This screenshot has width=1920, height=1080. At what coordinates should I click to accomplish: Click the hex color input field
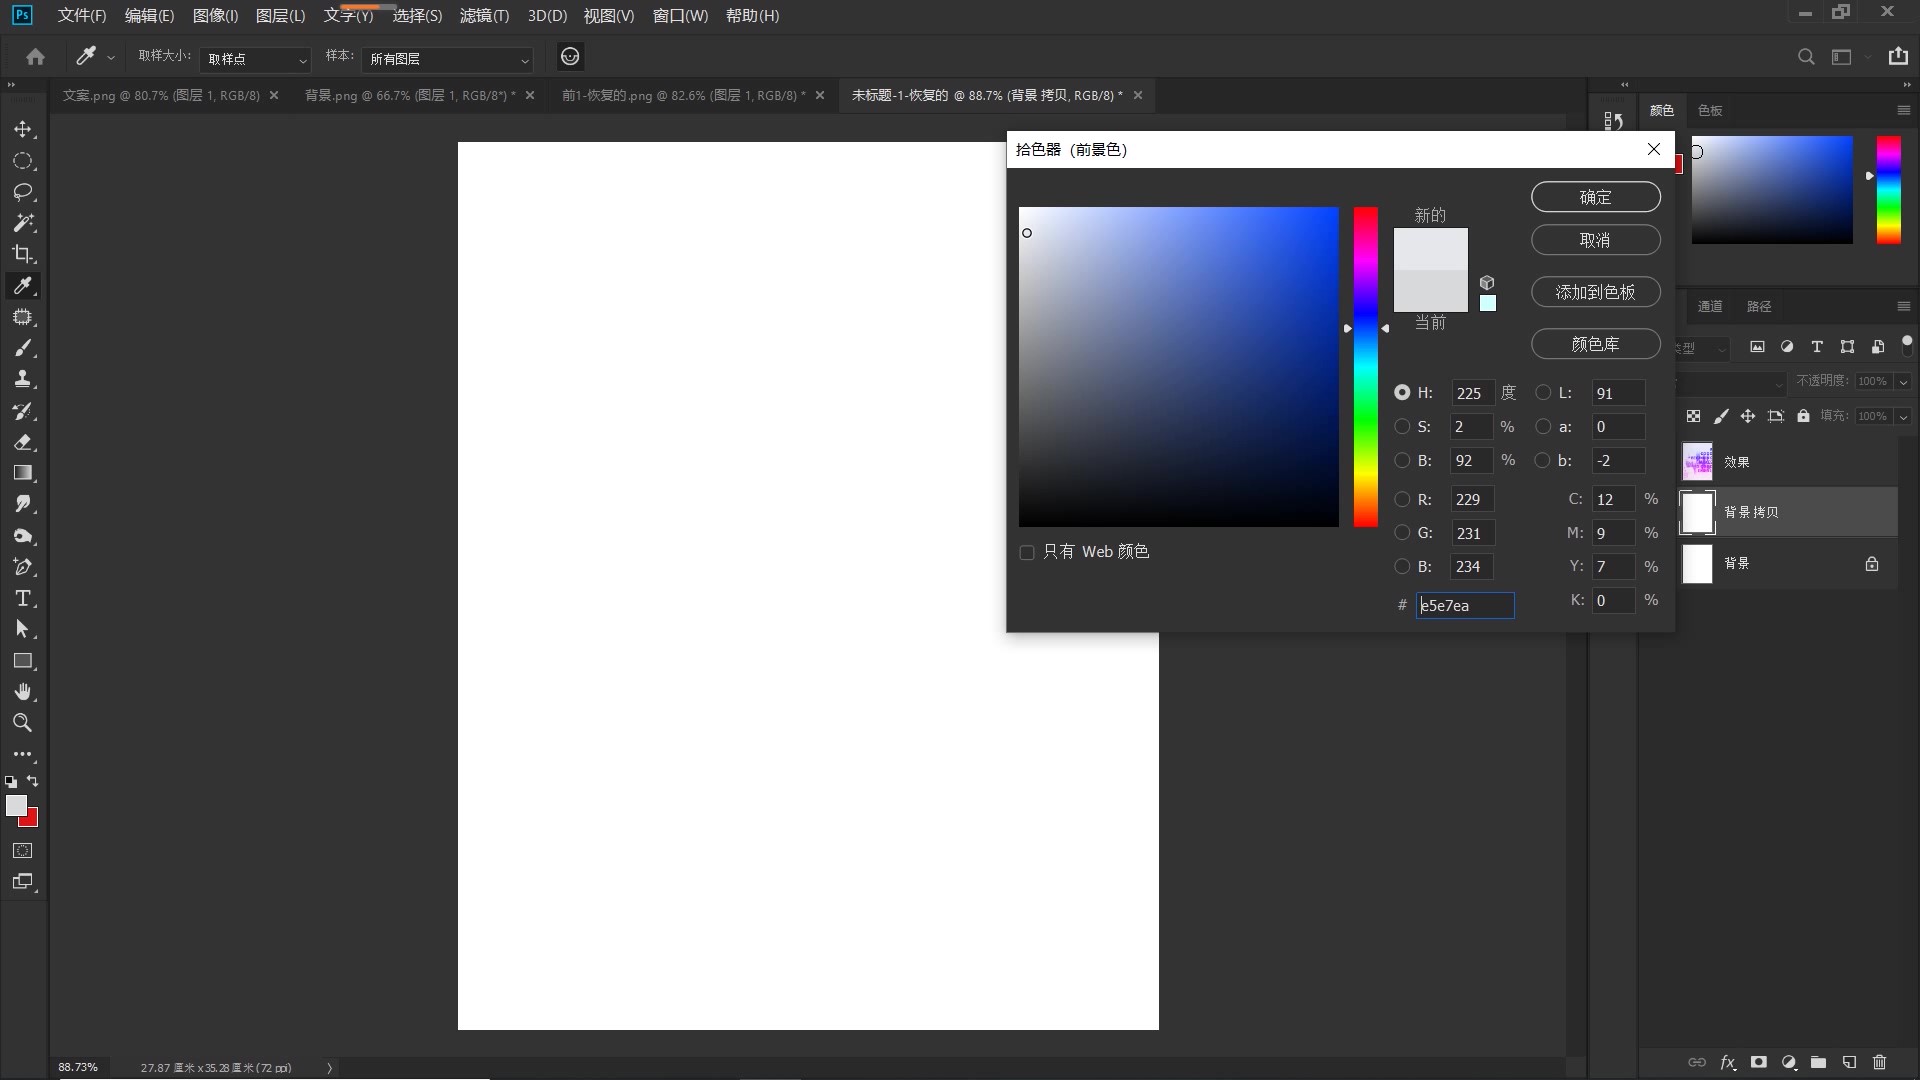click(x=1464, y=606)
